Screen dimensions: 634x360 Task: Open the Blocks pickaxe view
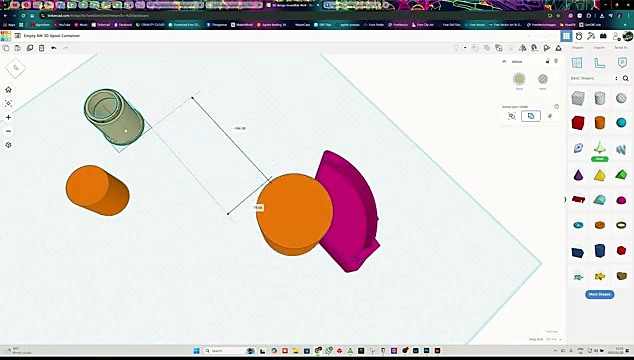[591, 36]
